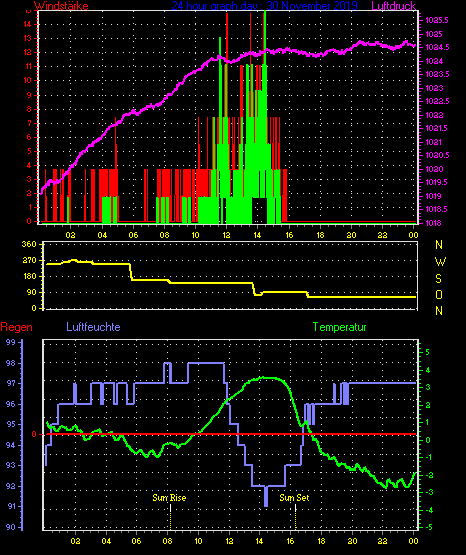Click pressure axis value 1020.5
Image resolution: width=466 pixels, height=555 pixels.
pyautogui.click(x=437, y=155)
